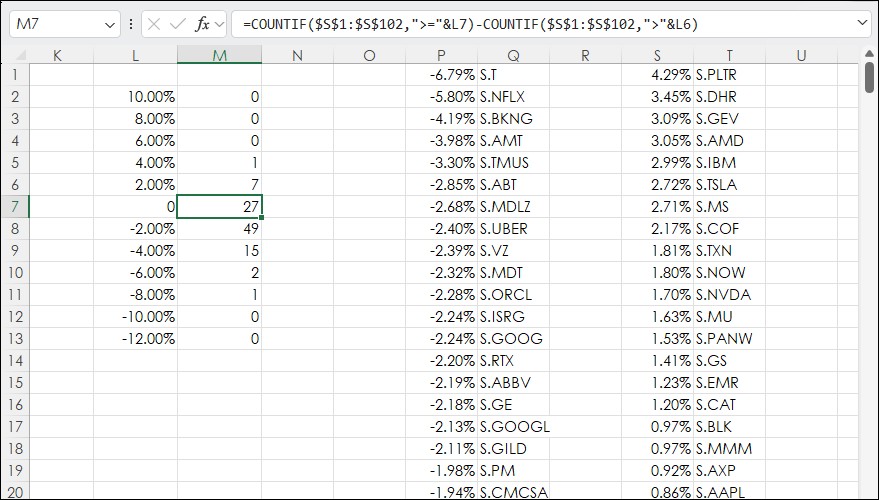Viewport: 879px width, 500px height.
Task: Select row 13 header
Action: point(15,339)
